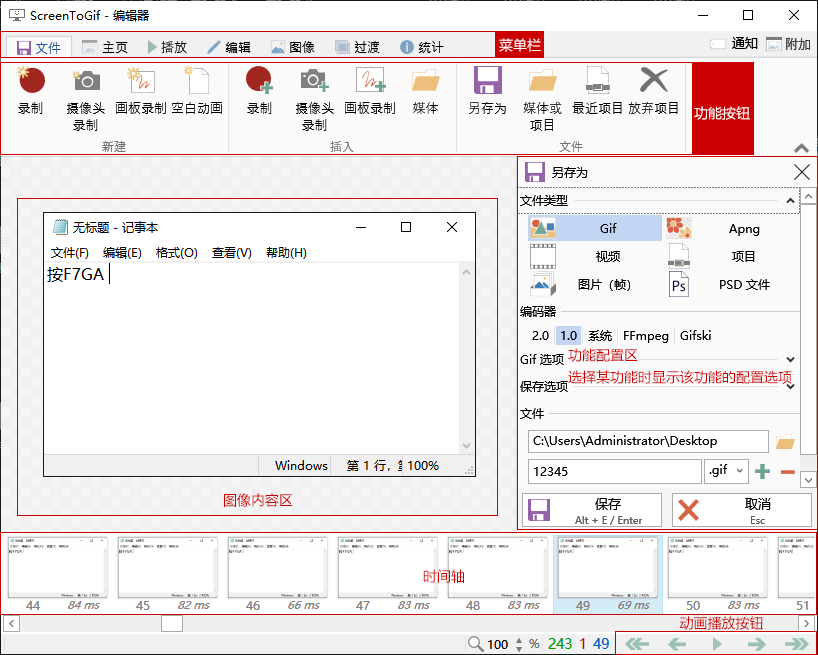
Task: Insert 媒体 from folder icon
Action: (x=425, y=91)
